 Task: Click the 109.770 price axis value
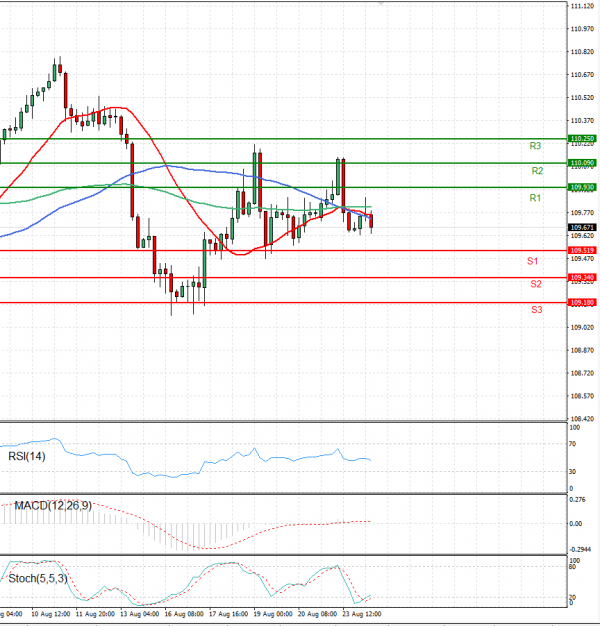click(582, 213)
